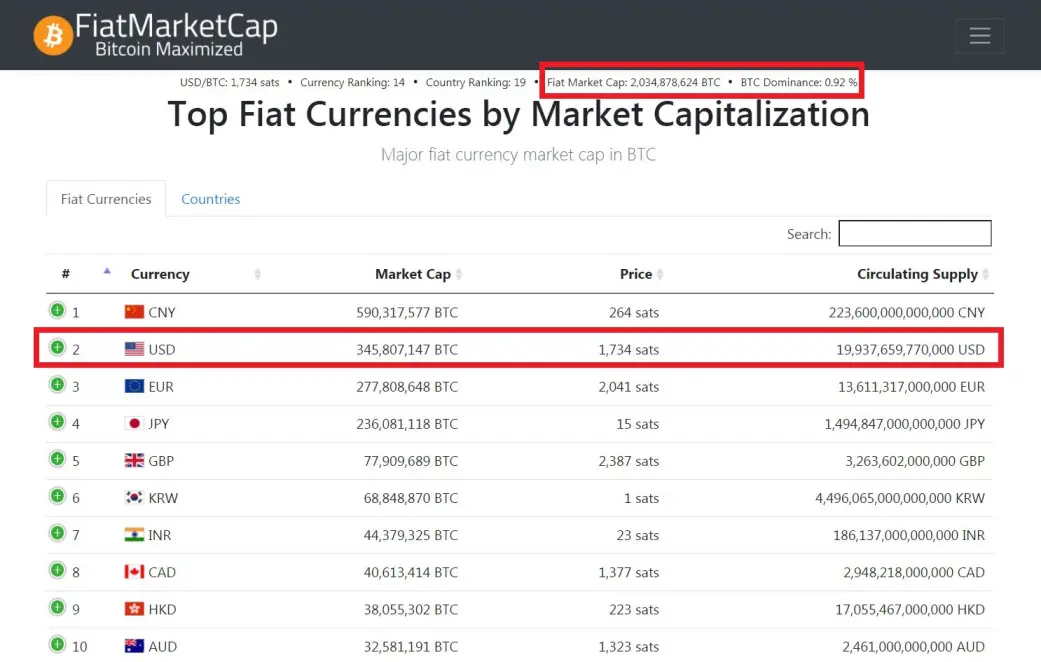The image size is (1041, 662).
Task: Expand the CNY row plus icon
Action: click(58, 310)
